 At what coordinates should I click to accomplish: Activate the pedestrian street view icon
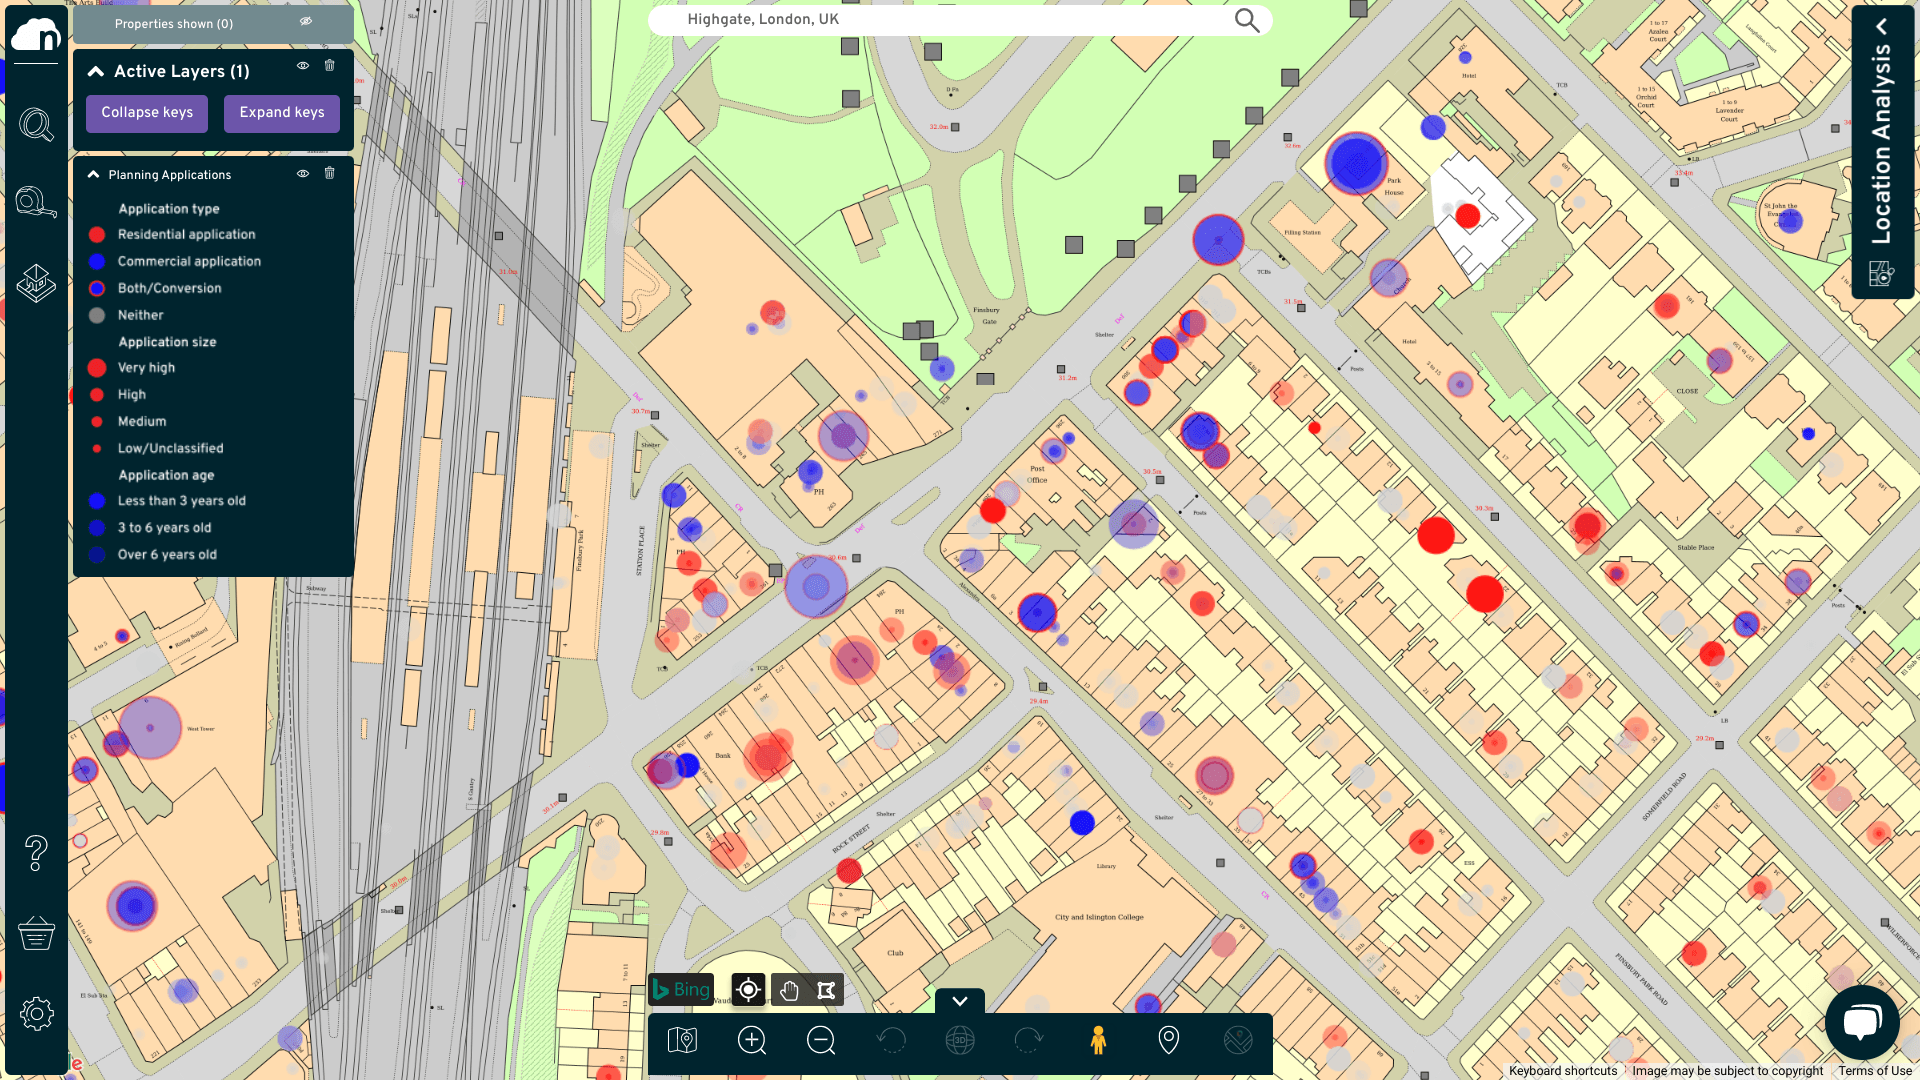tap(1099, 1040)
